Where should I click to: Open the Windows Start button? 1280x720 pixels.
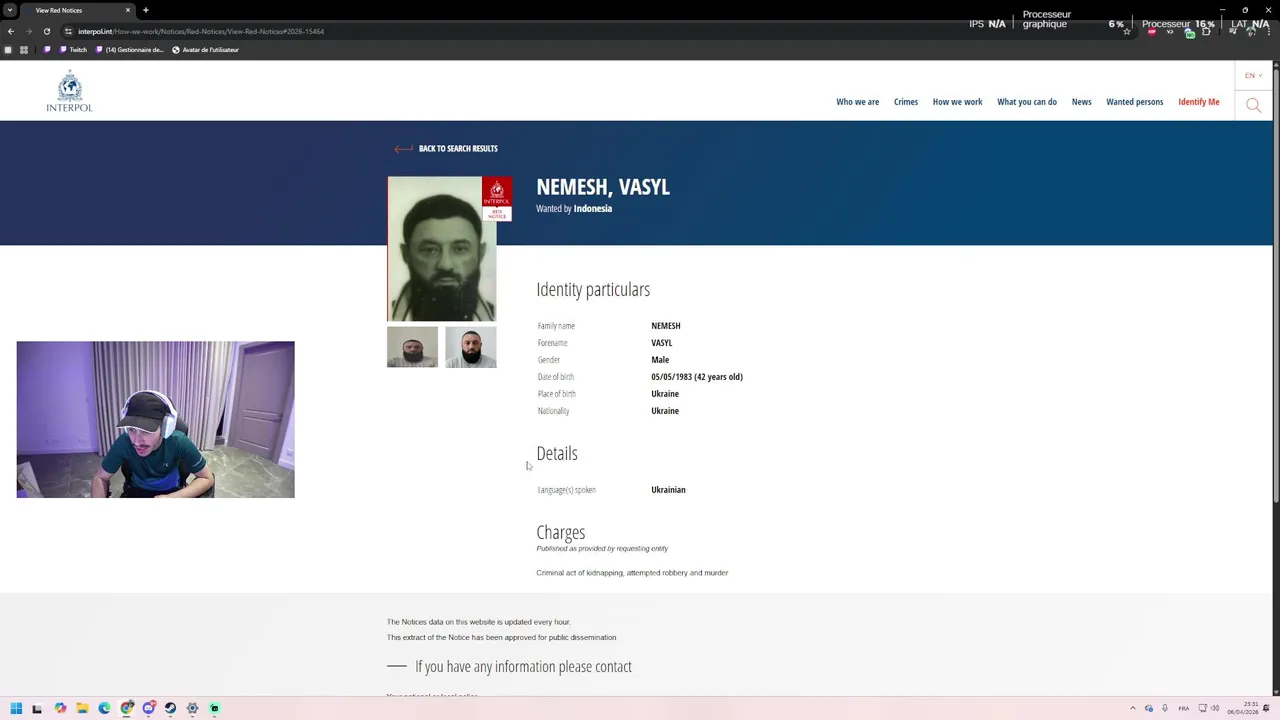pos(16,708)
